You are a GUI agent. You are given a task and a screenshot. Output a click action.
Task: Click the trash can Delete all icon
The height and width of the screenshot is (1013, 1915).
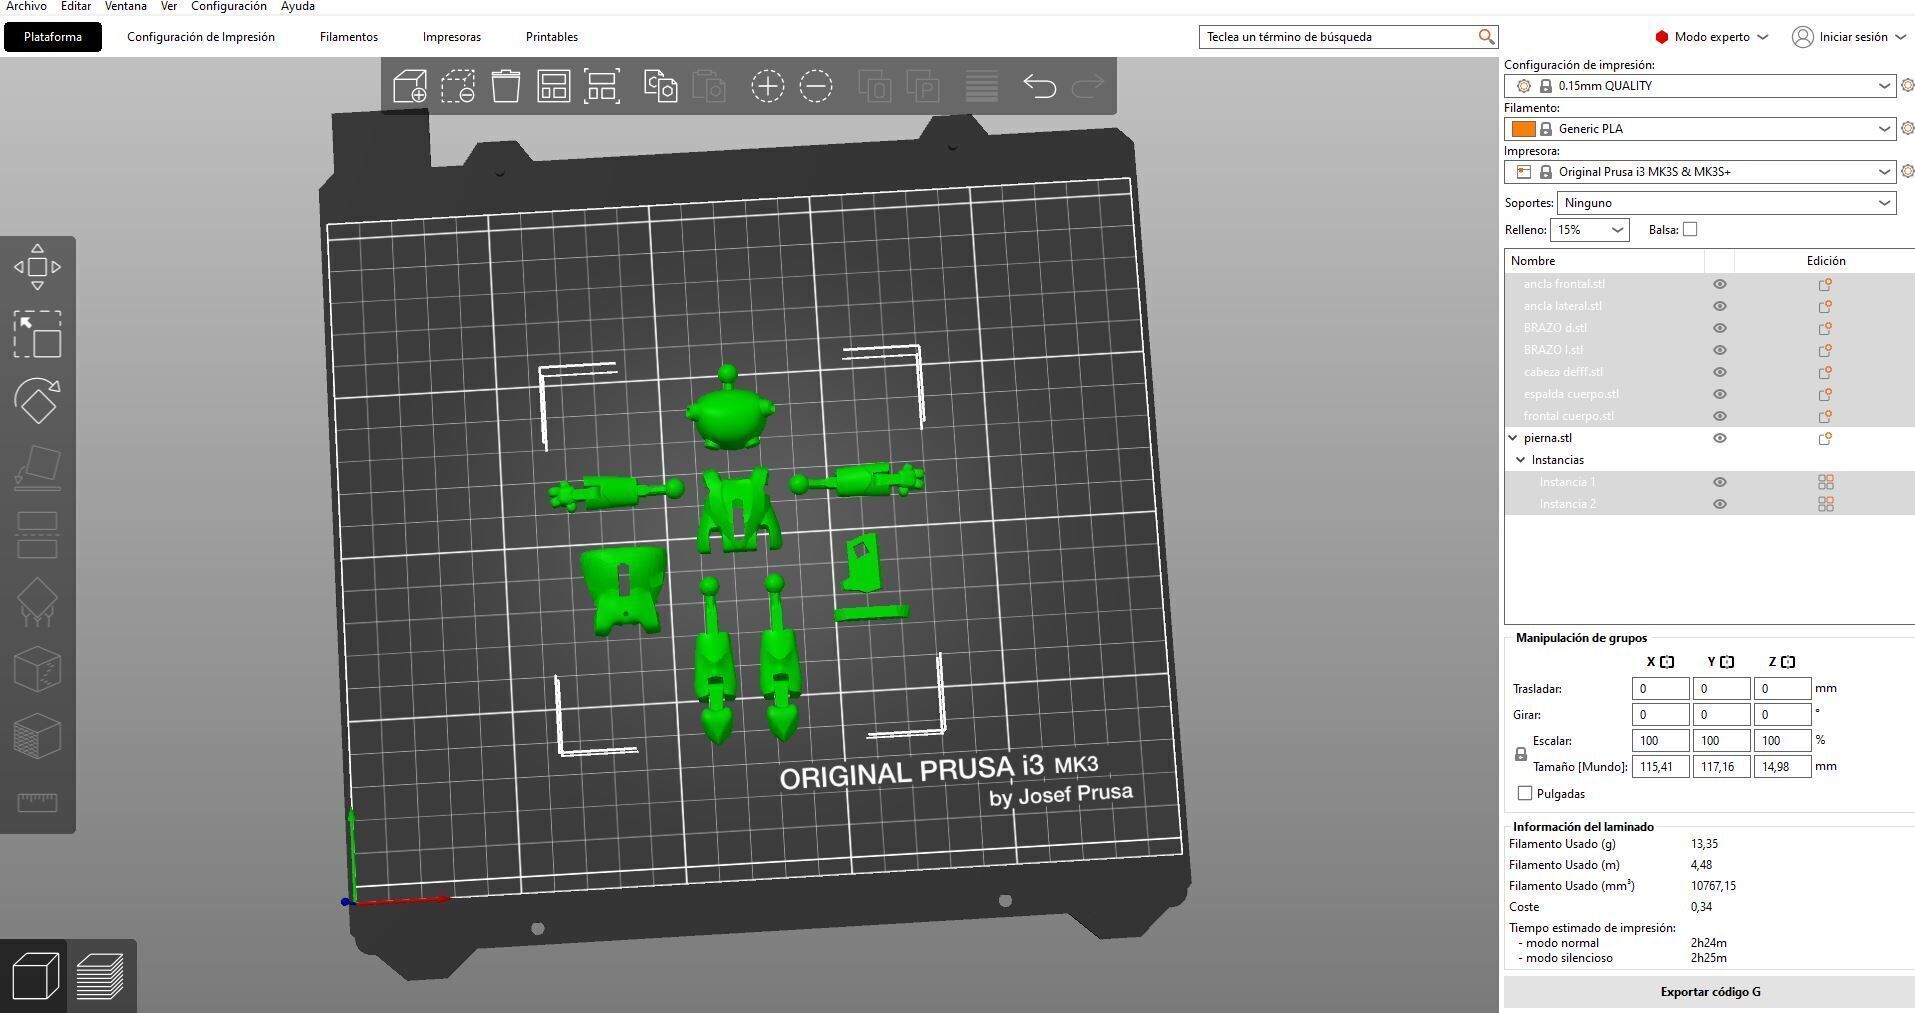506,86
